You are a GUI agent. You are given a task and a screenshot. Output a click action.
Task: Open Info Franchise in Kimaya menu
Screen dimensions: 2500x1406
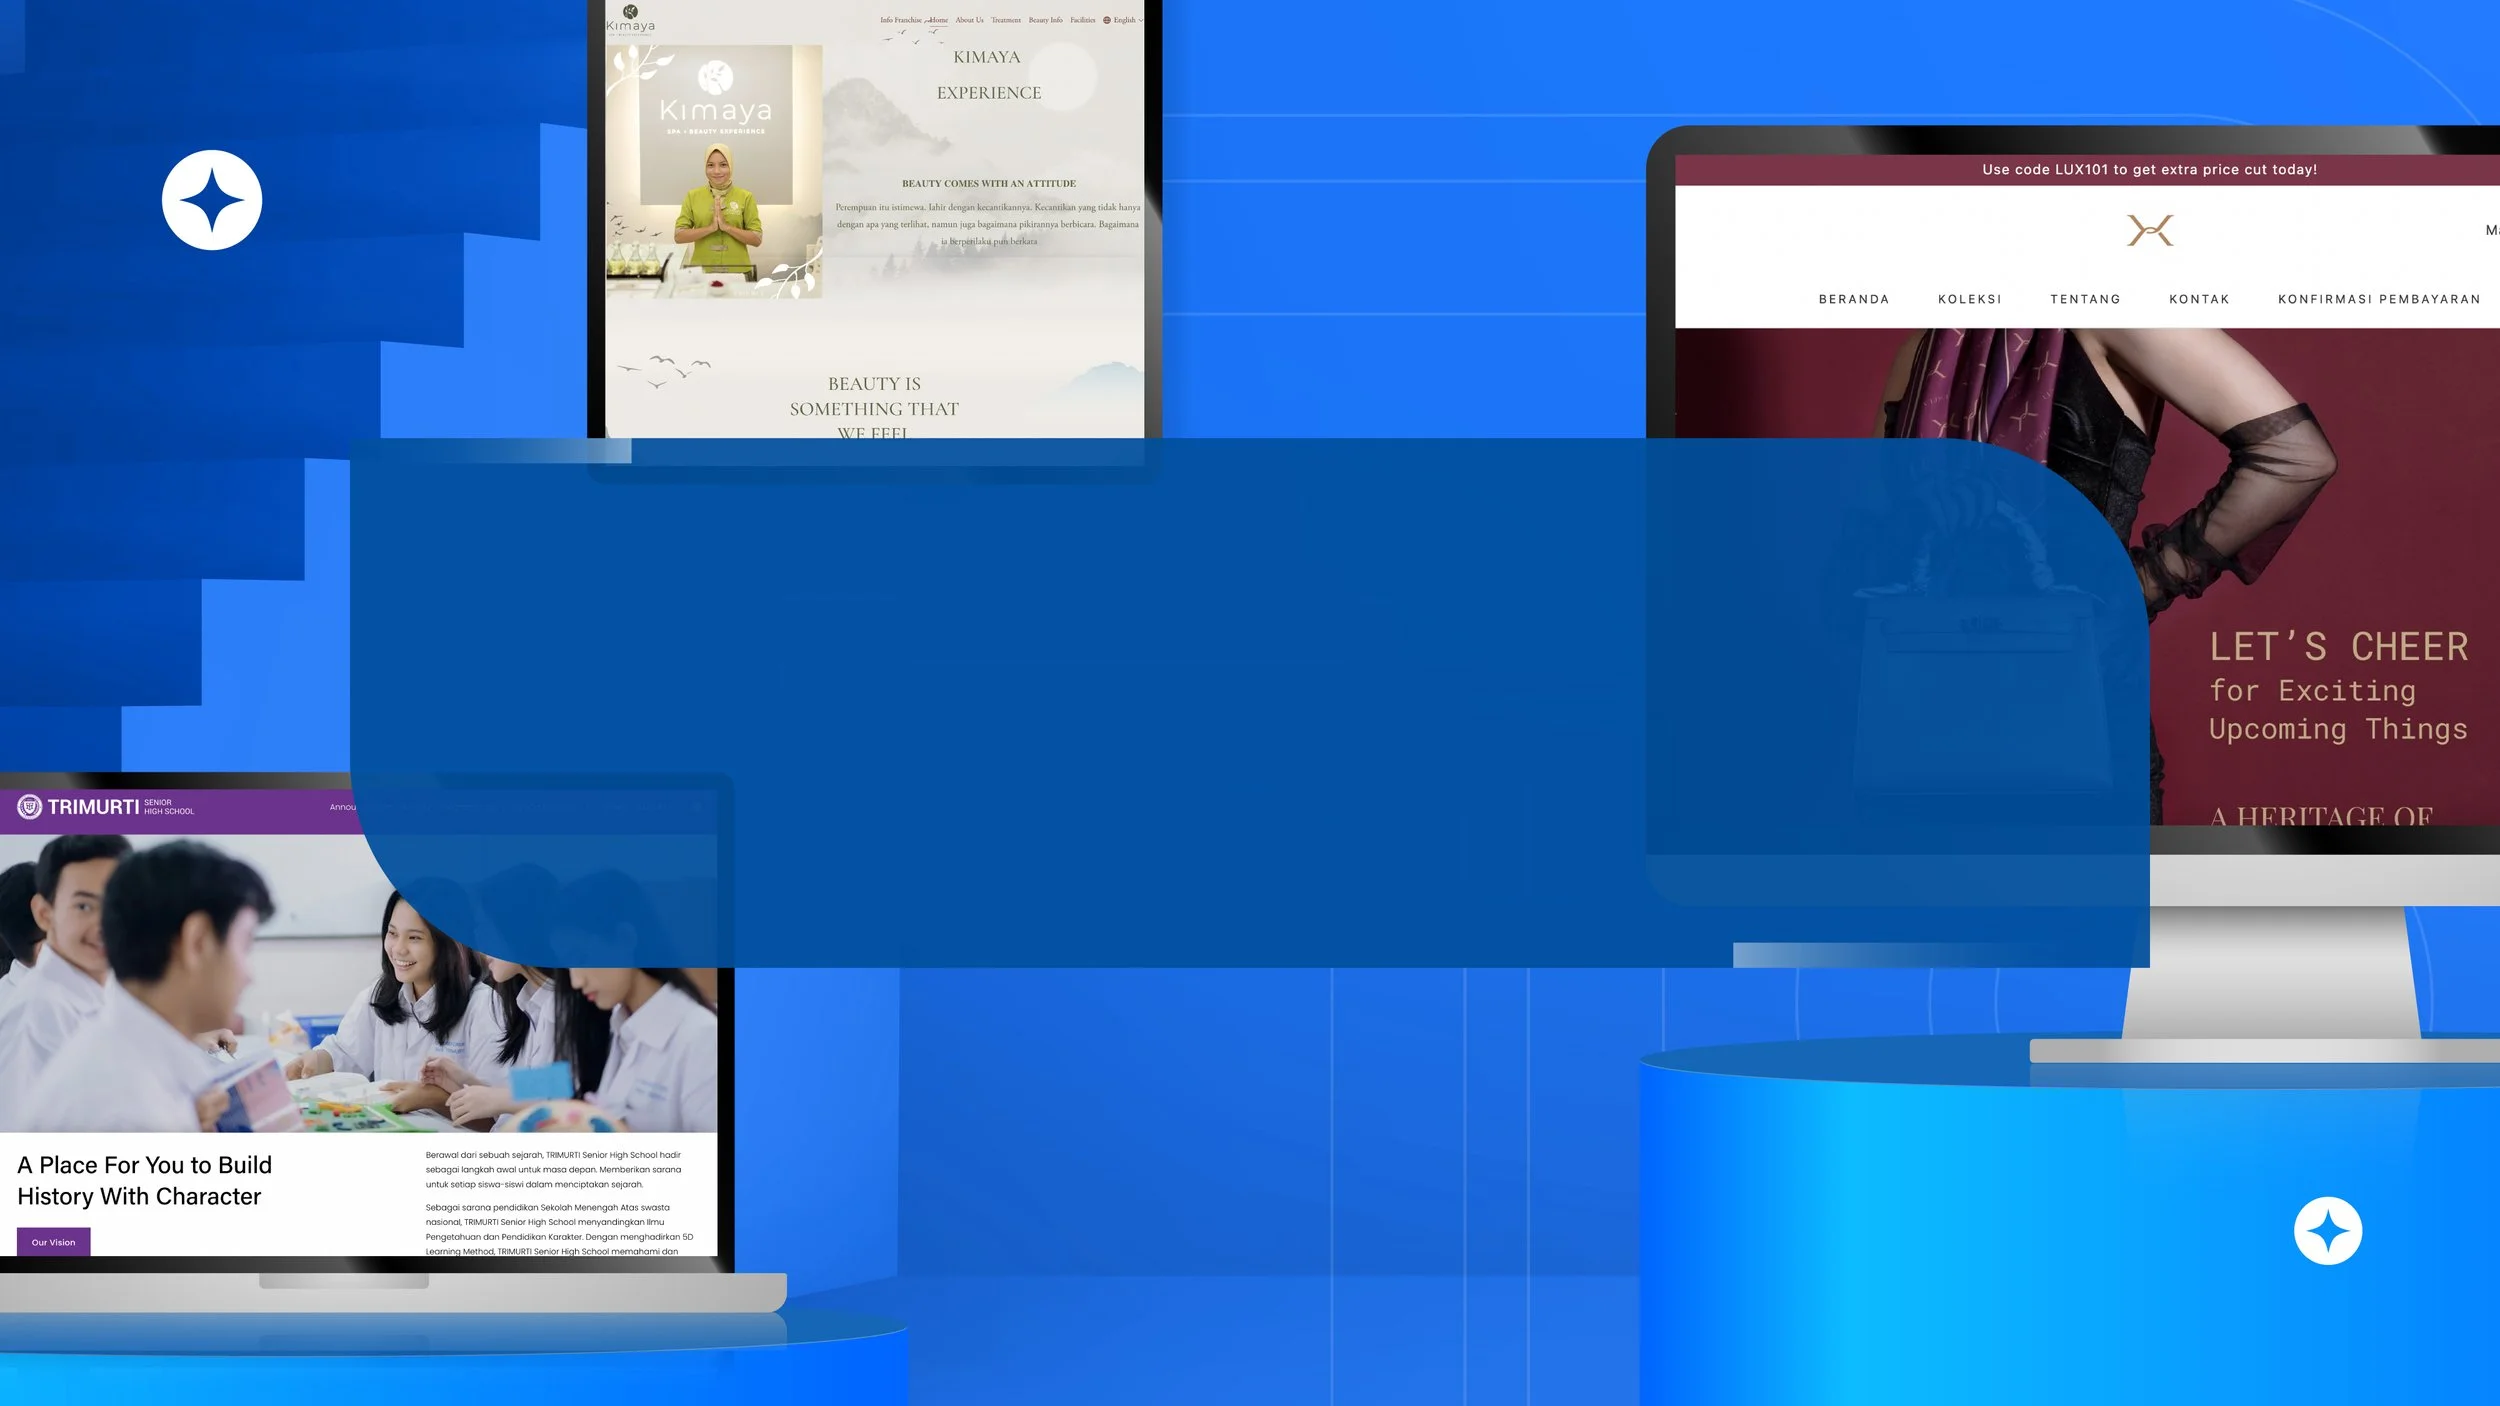point(900,20)
